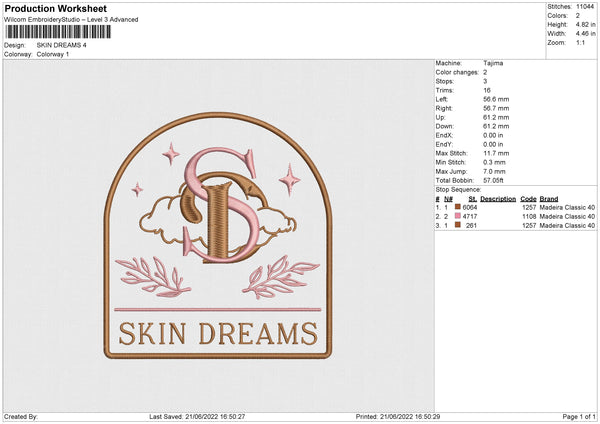Click the Trims value '16'

point(487,90)
